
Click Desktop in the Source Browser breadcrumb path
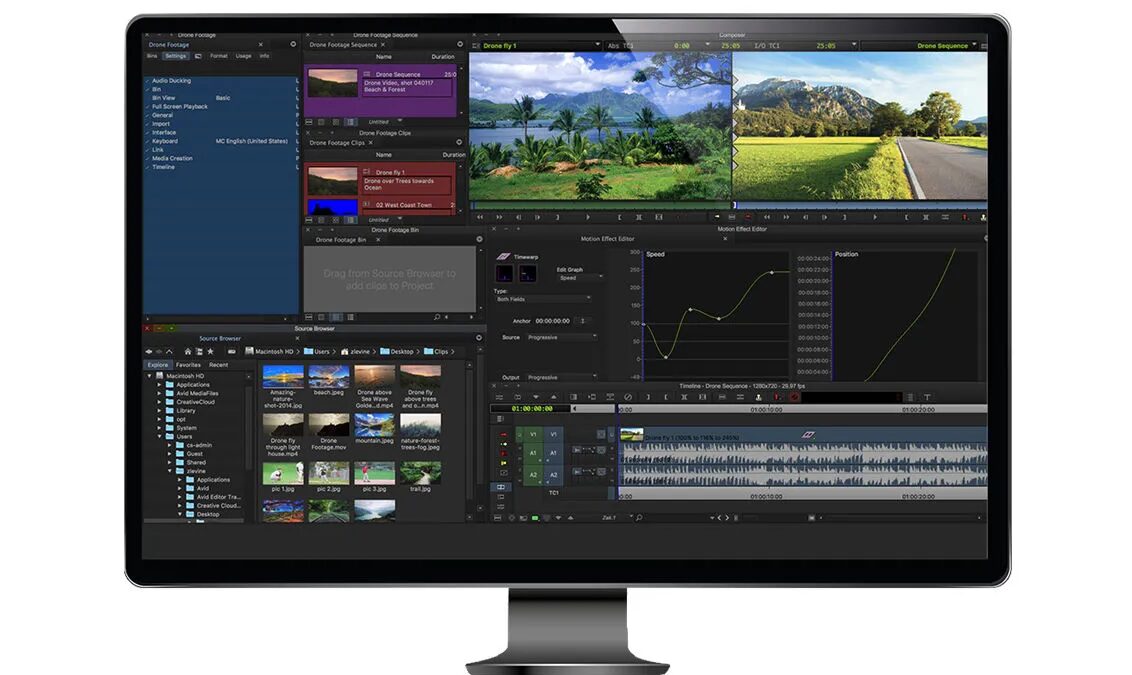[x=402, y=352]
